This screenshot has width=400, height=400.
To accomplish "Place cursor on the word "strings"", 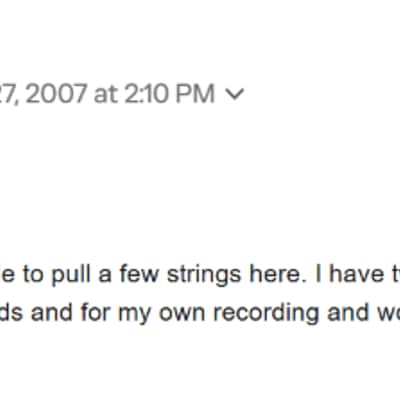I will 204,275.
